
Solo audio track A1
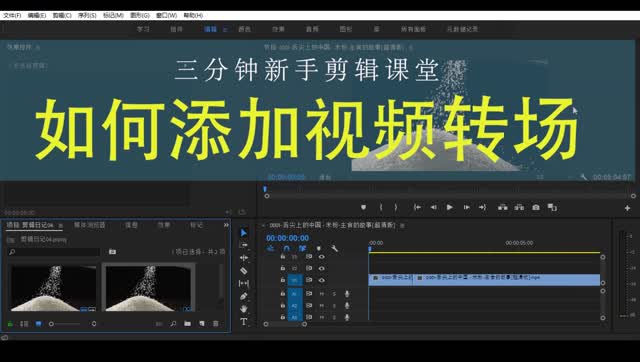[x=334, y=293]
